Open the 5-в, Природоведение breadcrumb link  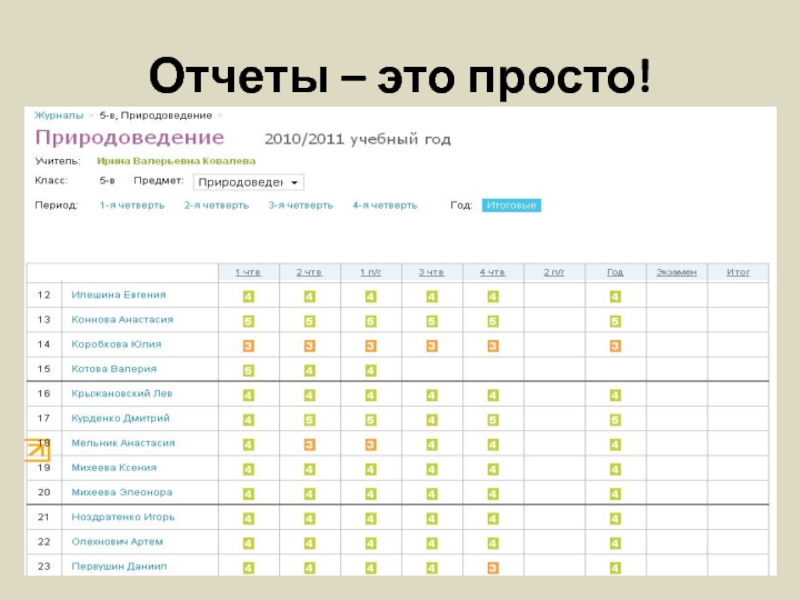point(155,116)
